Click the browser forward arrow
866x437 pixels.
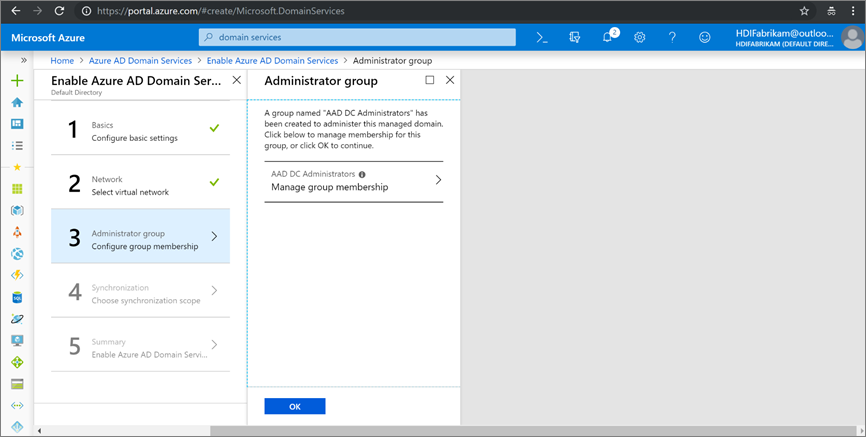pyautogui.click(x=37, y=11)
